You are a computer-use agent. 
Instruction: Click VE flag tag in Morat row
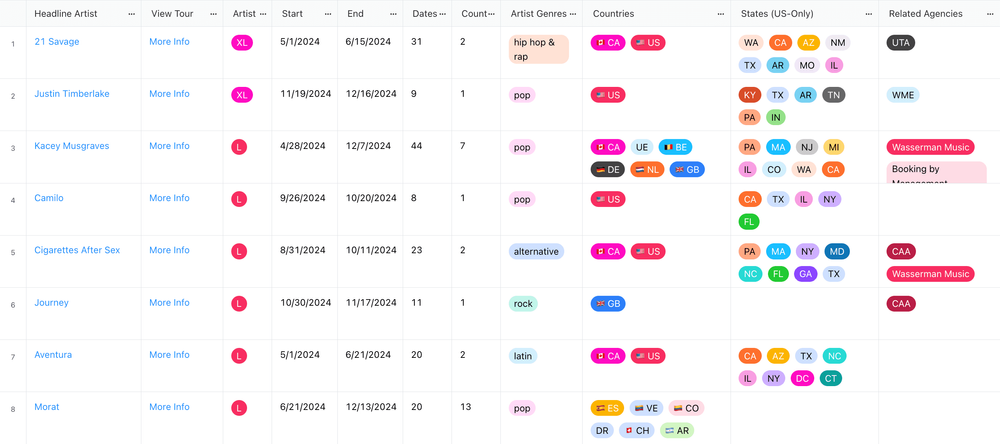(646, 408)
